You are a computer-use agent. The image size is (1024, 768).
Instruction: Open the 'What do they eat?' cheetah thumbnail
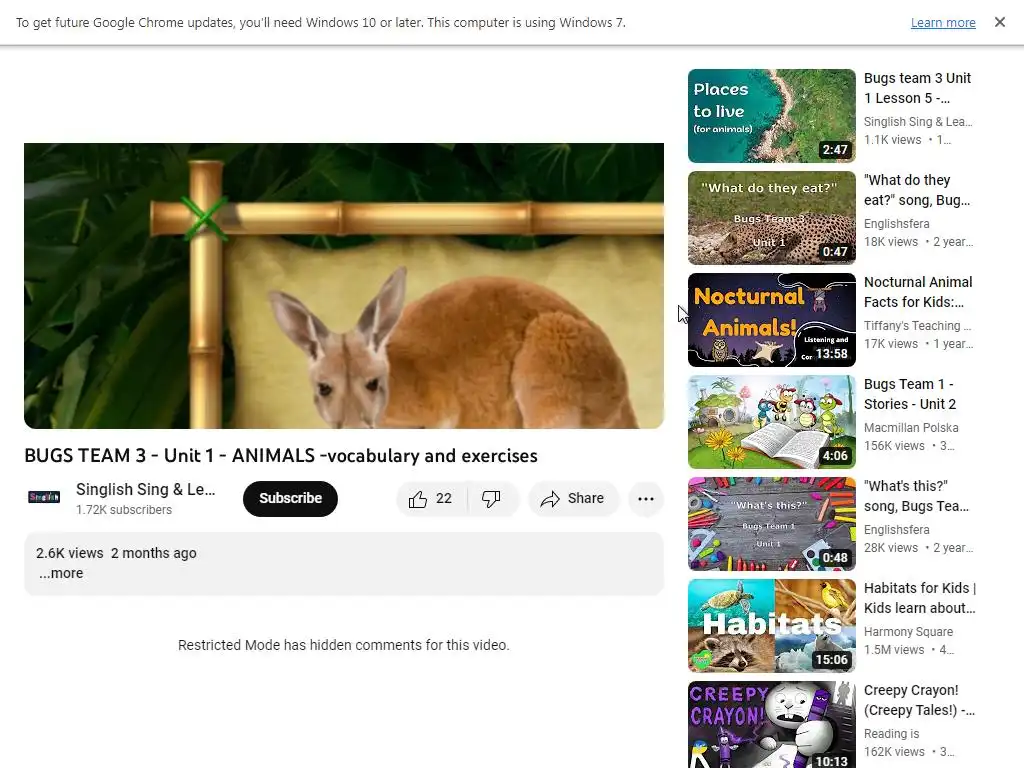click(x=771, y=217)
